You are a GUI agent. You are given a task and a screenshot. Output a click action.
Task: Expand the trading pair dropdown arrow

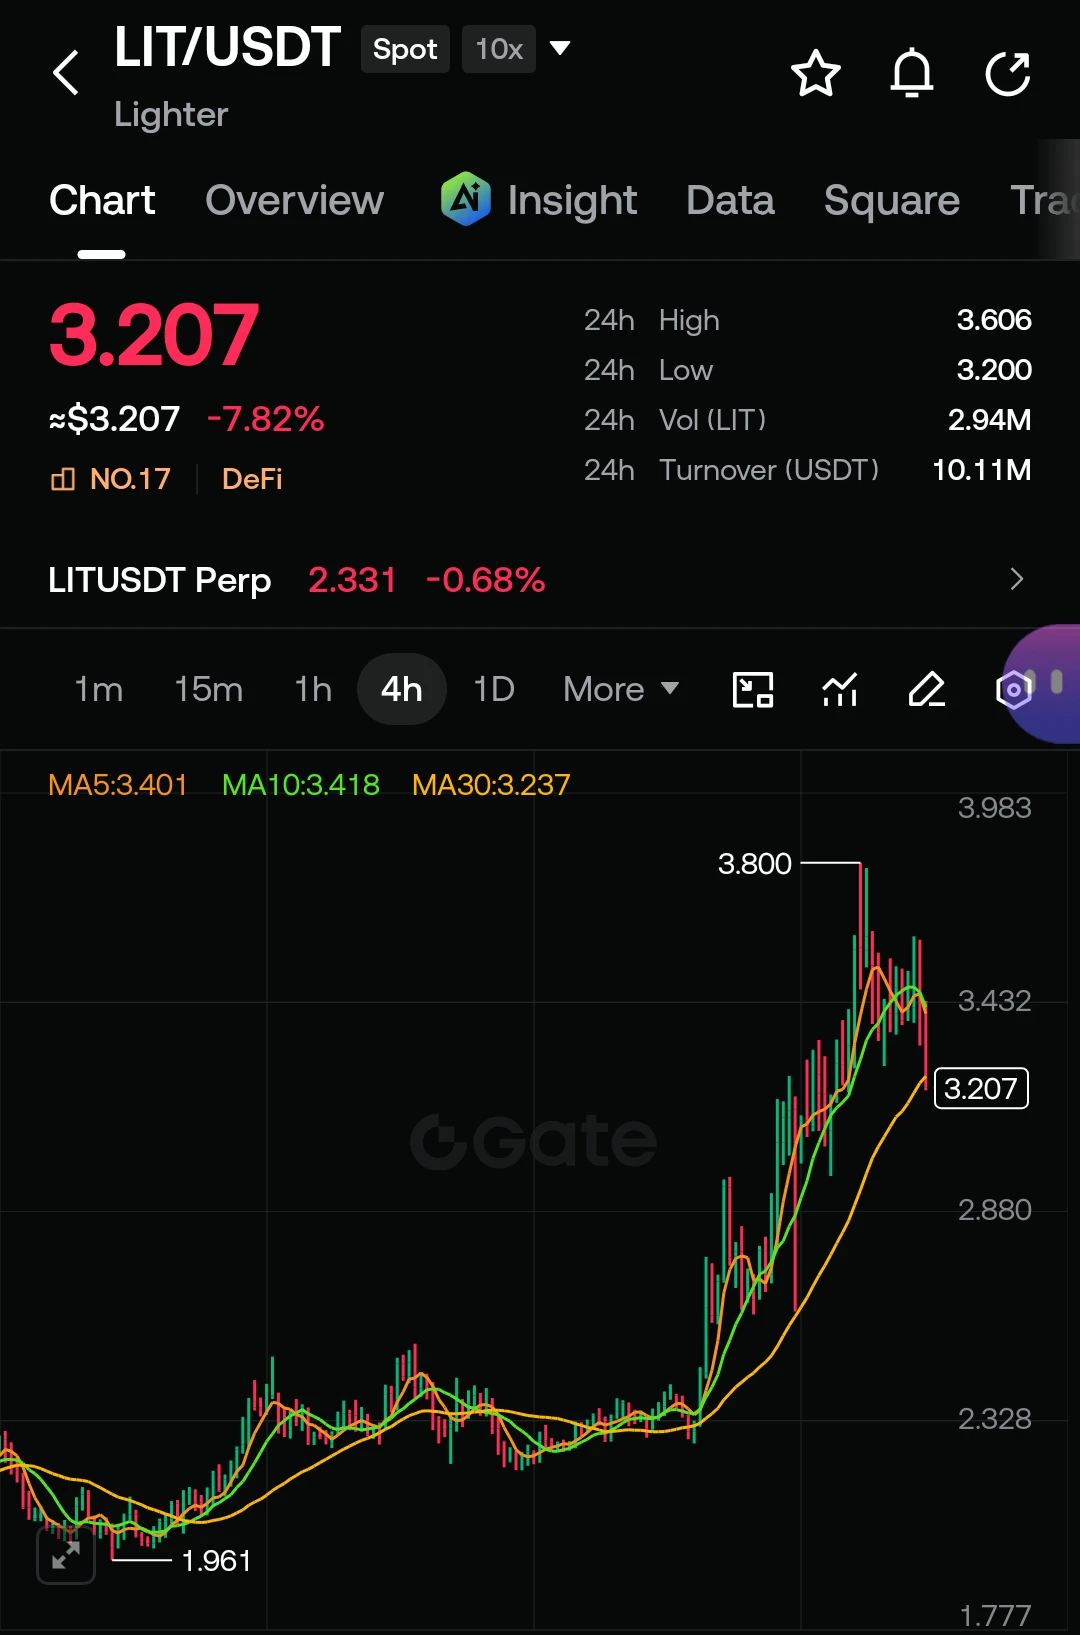(560, 48)
